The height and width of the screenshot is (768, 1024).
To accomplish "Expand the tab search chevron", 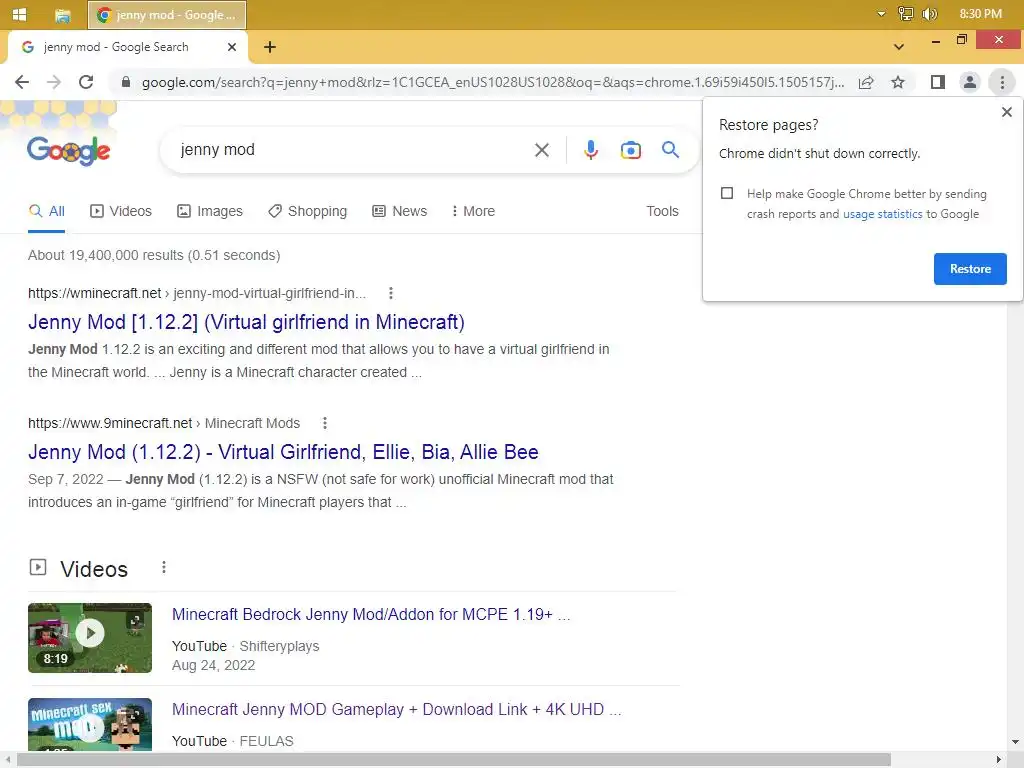I will click(x=899, y=47).
